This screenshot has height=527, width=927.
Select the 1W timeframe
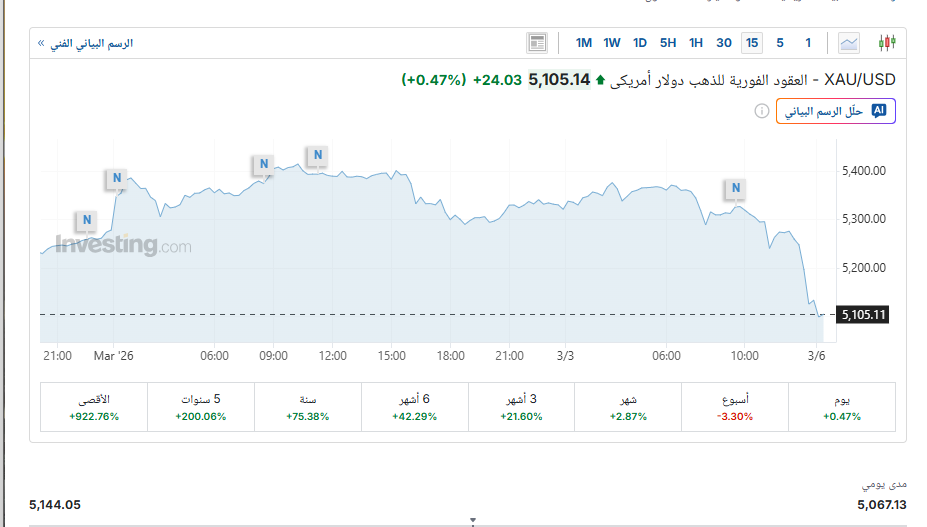coord(612,42)
